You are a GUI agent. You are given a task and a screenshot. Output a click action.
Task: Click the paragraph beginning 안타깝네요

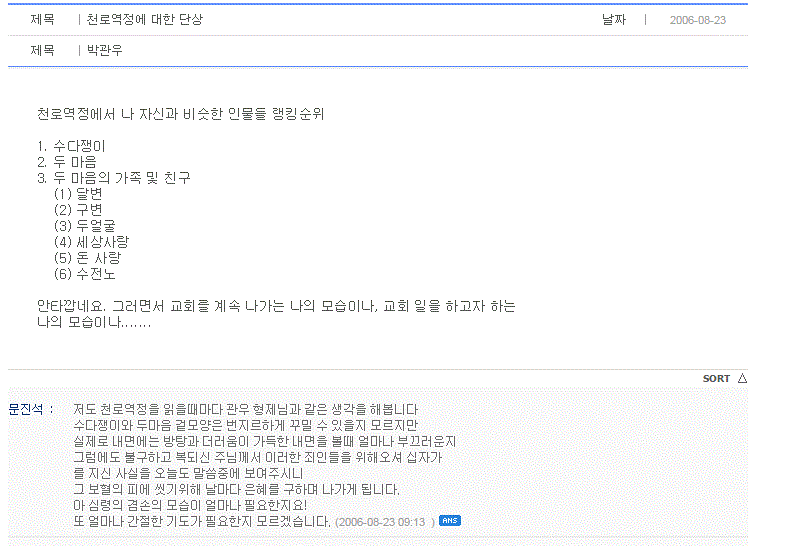click(x=276, y=314)
